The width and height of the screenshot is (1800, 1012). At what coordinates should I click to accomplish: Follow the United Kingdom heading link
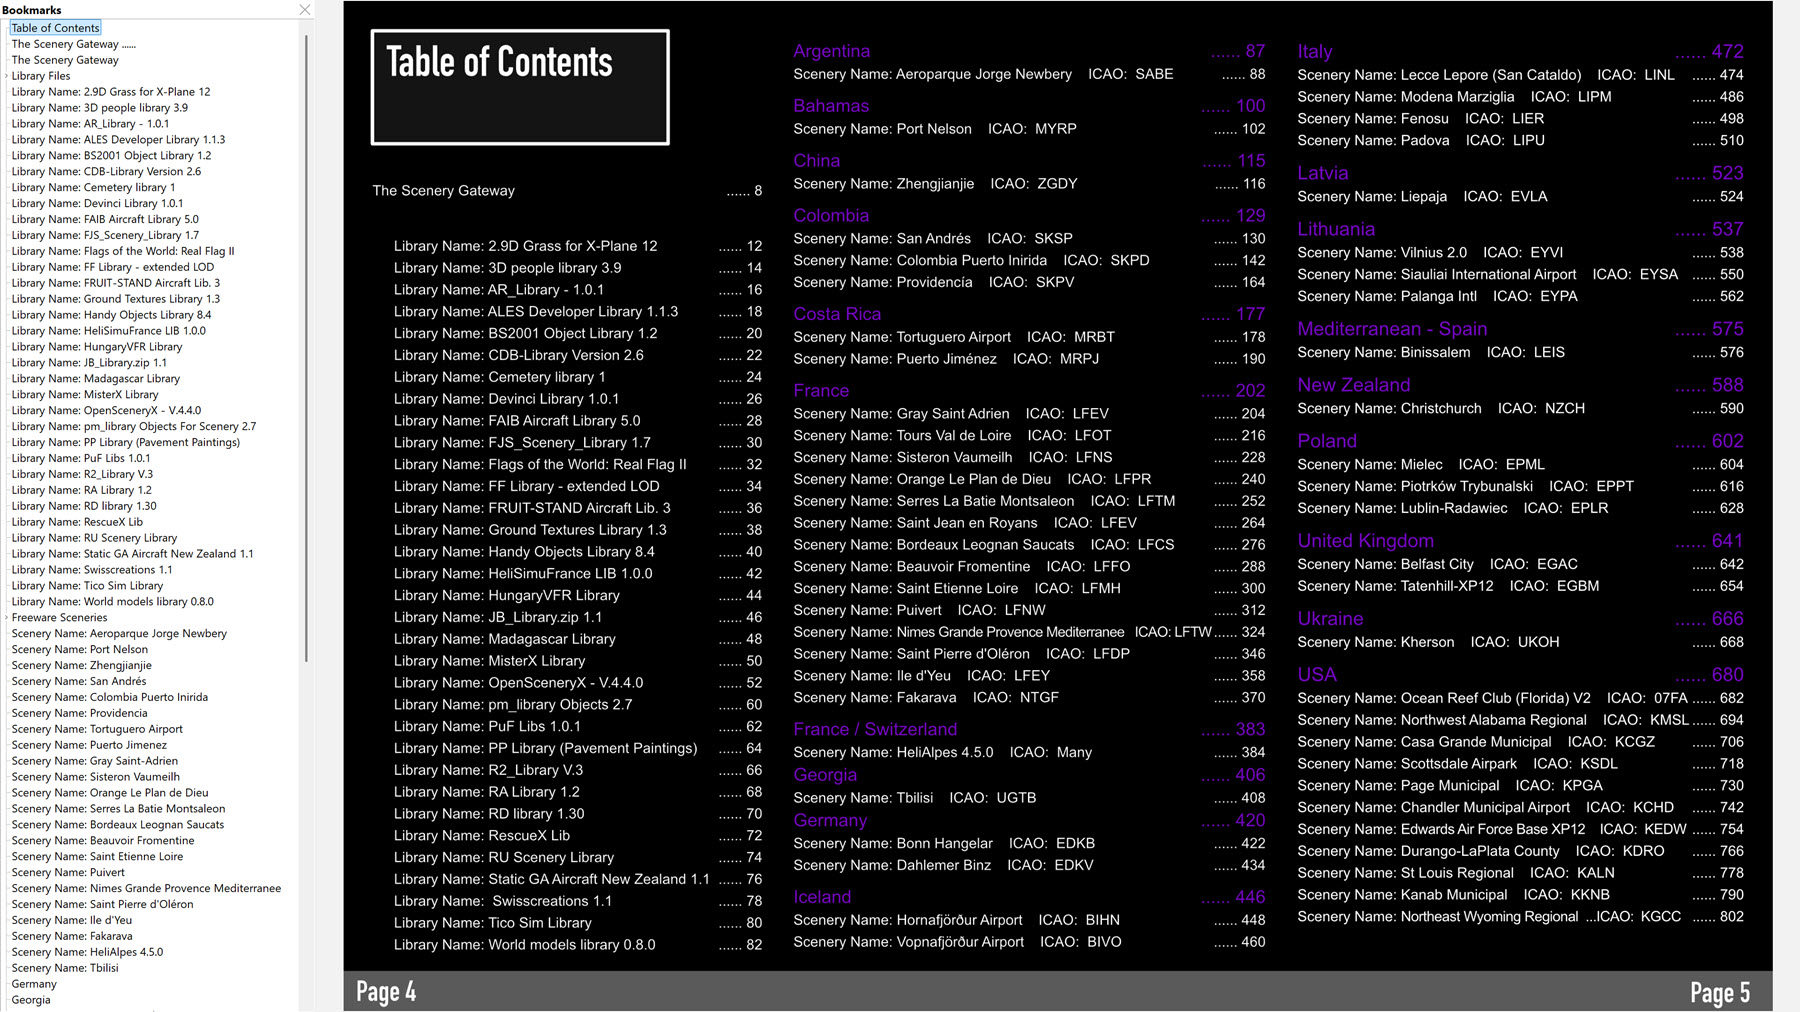(x=1366, y=541)
